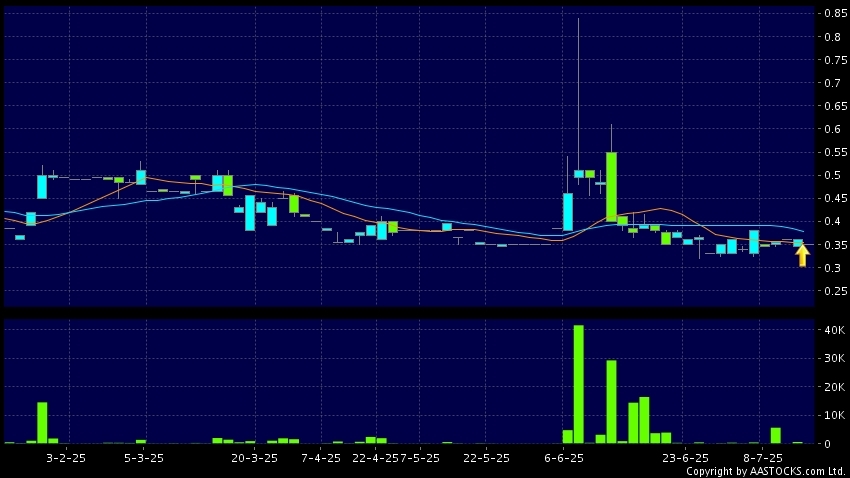Click the 0.65 price axis label
This screenshot has width=850, height=478.
(x=835, y=106)
